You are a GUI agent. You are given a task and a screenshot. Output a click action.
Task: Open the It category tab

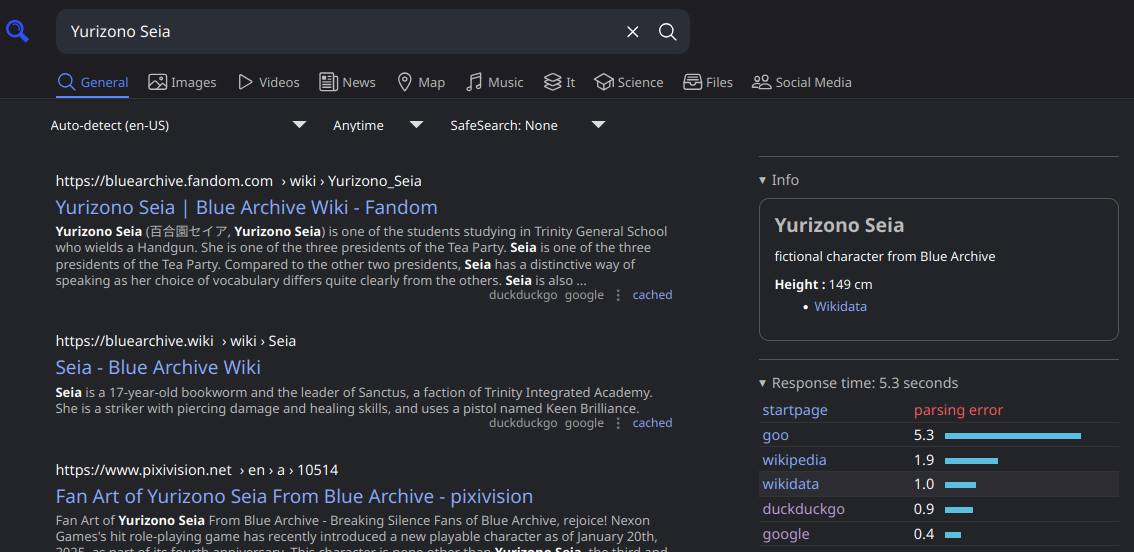click(559, 82)
